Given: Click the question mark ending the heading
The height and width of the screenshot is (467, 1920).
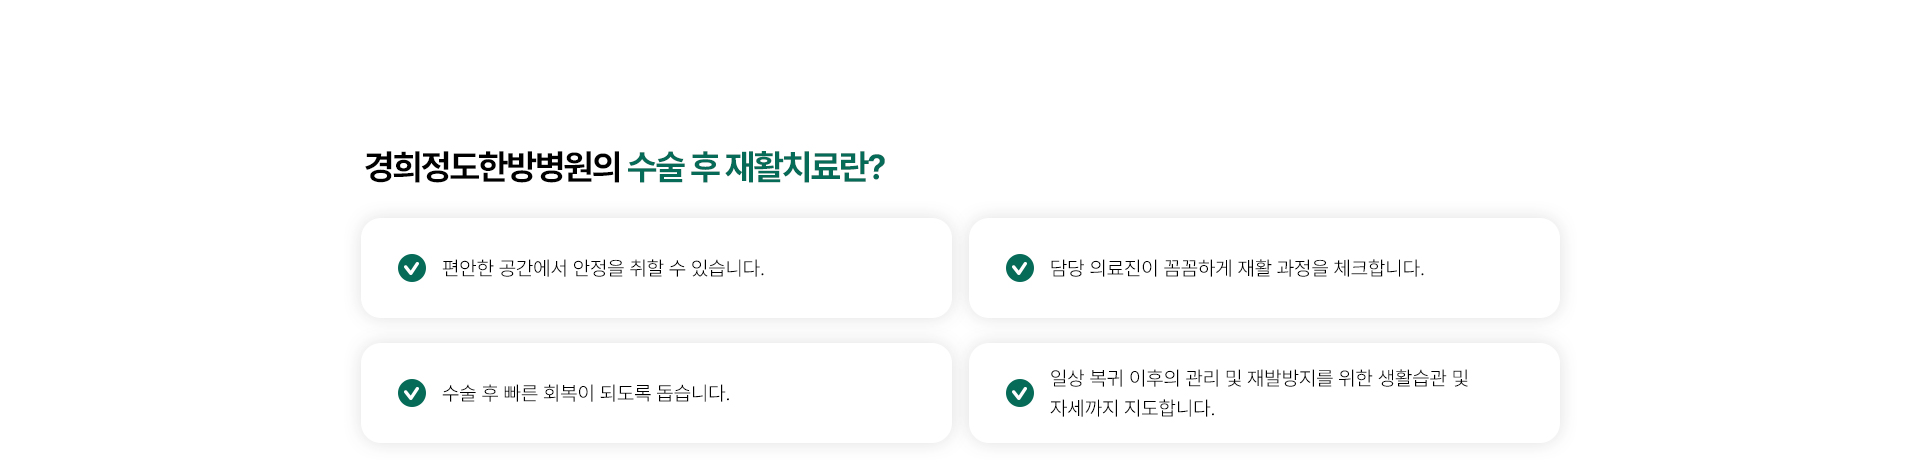Looking at the screenshot, I should click(877, 167).
